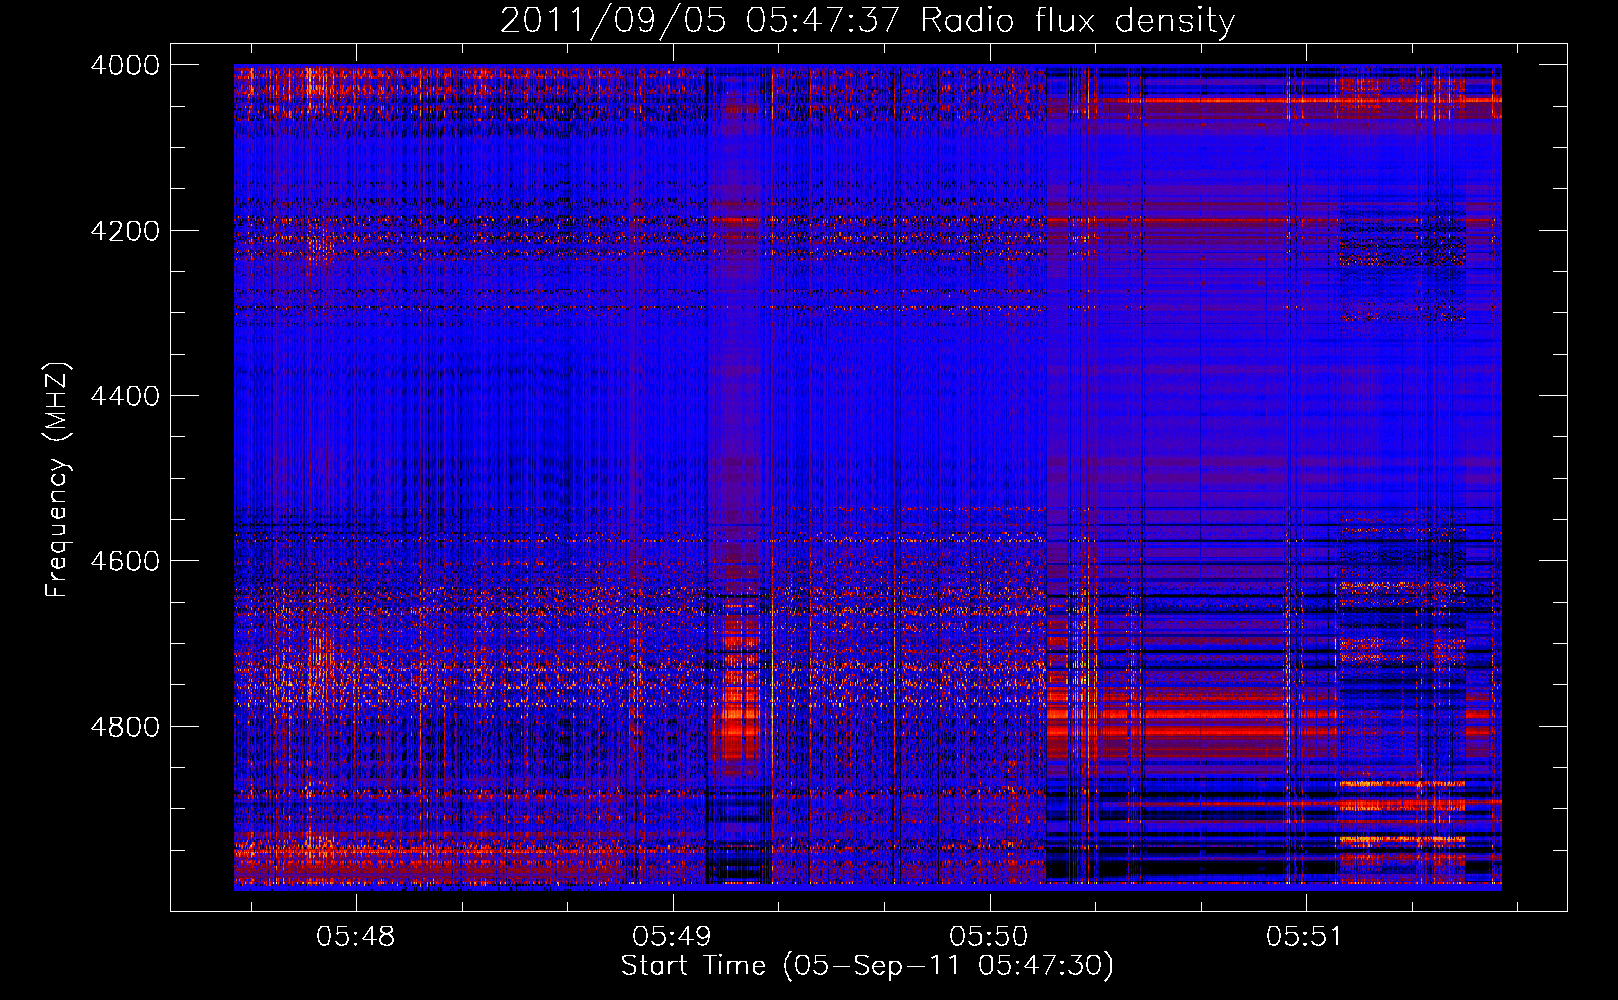Click the 05:50 time tick label

click(x=989, y=937)
